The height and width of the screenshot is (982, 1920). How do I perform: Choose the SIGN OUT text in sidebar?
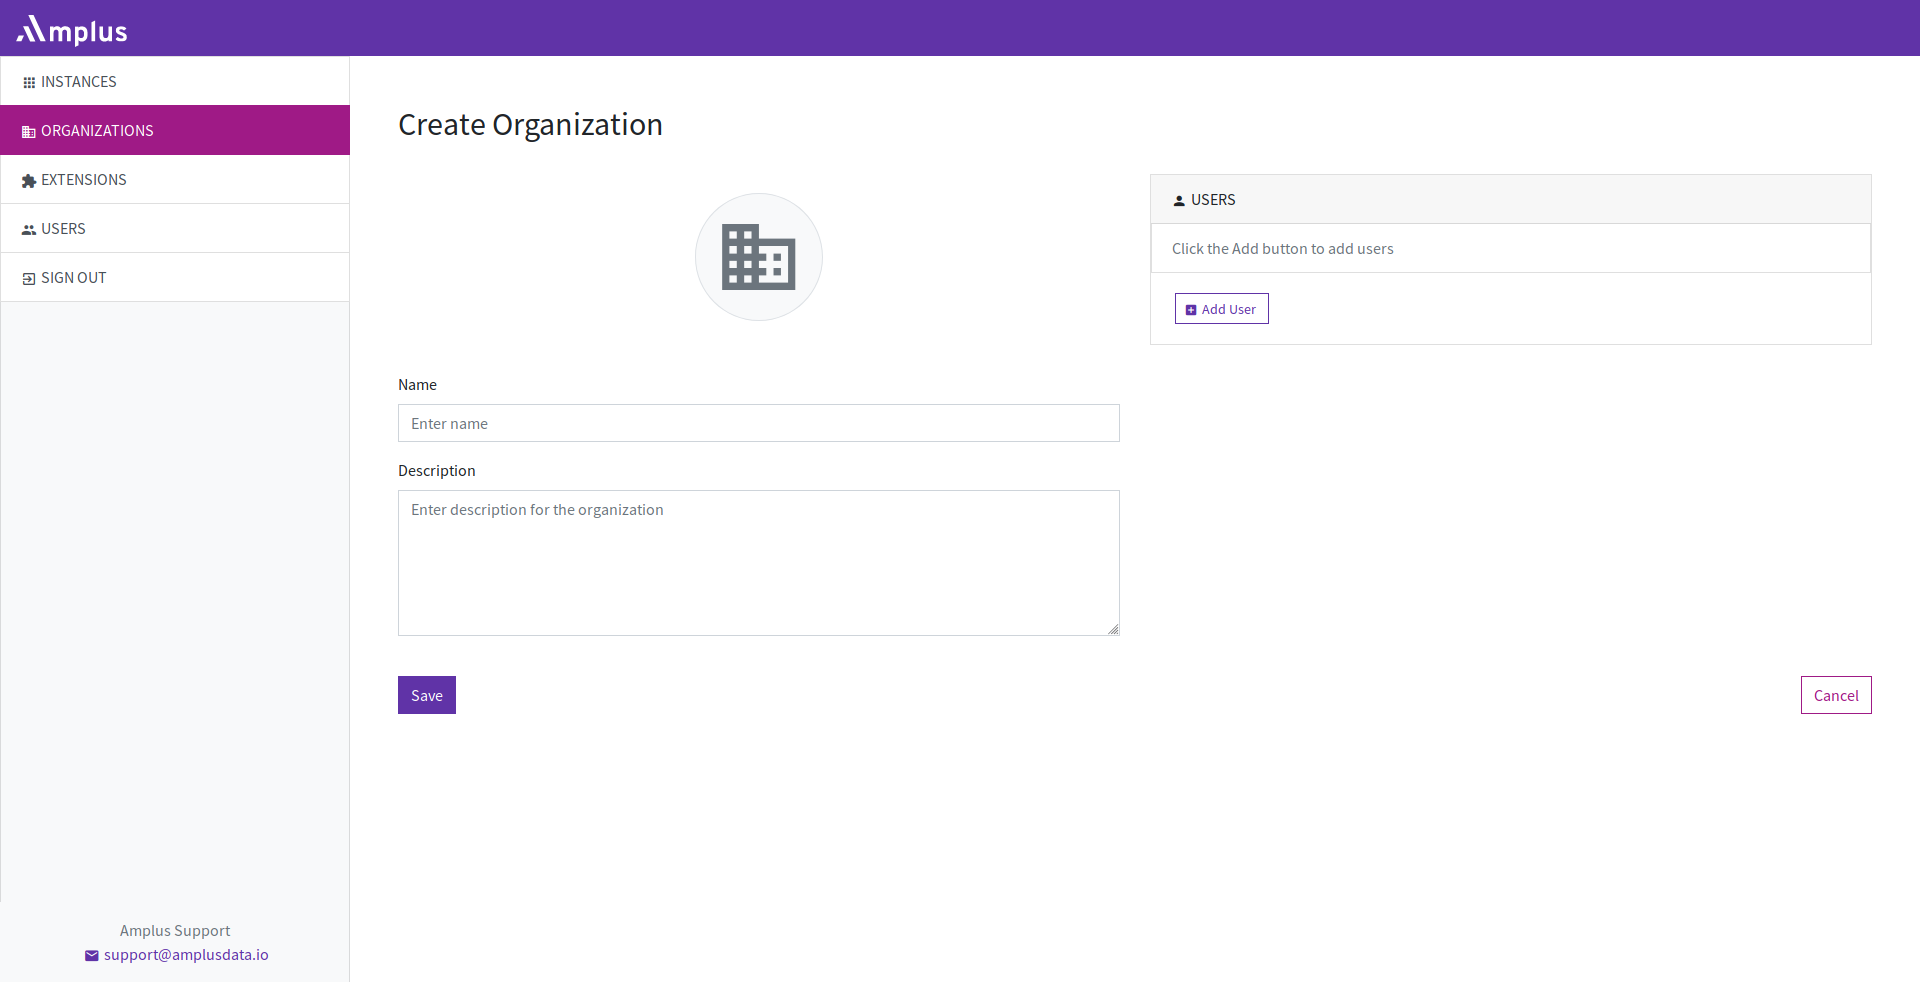point(74,278)
